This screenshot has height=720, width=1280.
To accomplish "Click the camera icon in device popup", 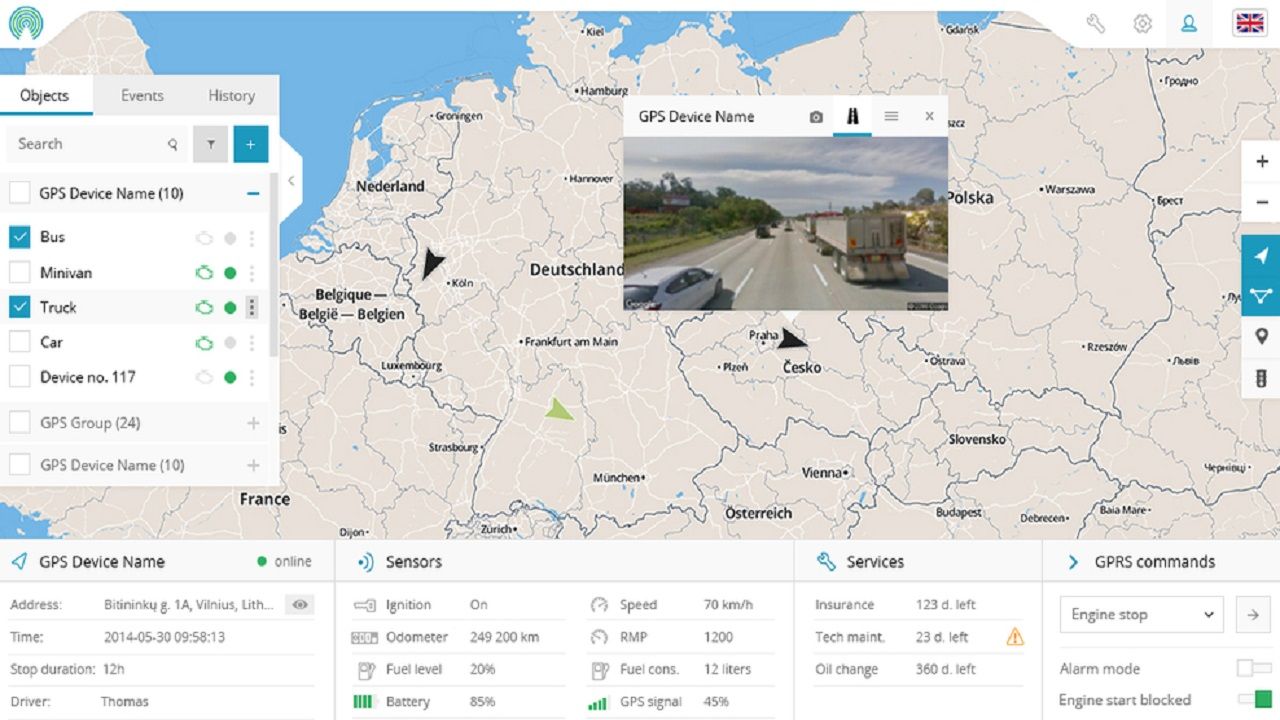I will pyautogui.click(x=816, y=117).
